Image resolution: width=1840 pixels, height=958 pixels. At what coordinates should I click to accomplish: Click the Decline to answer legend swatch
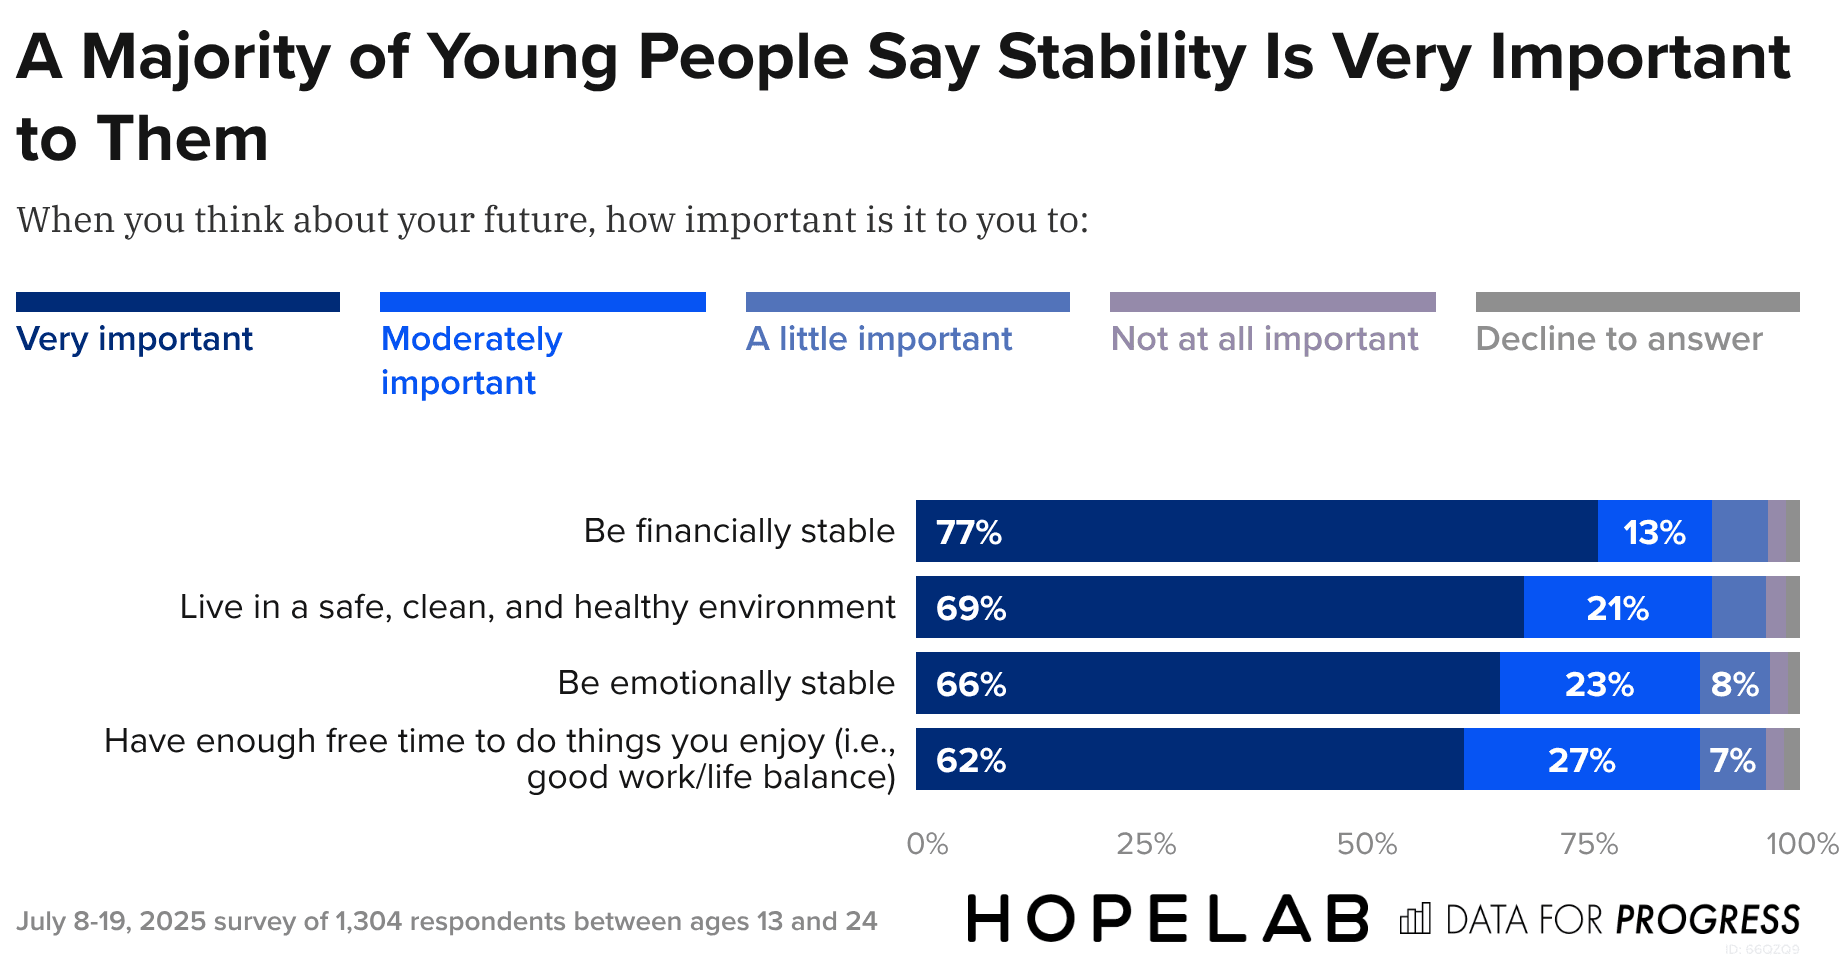1638,302
